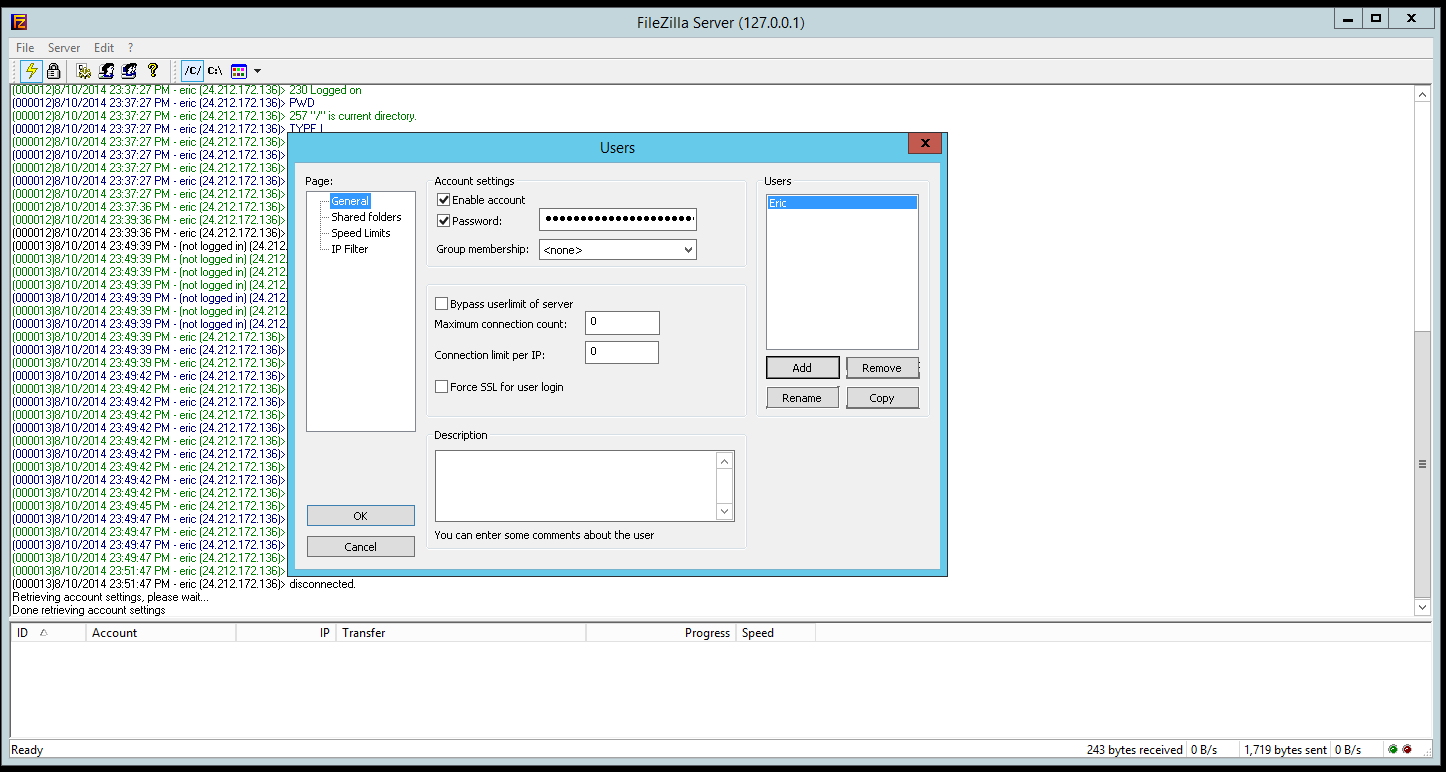The image size is (1446, 772).
Task: Open the ? help menu
Action: coord(130,48)
